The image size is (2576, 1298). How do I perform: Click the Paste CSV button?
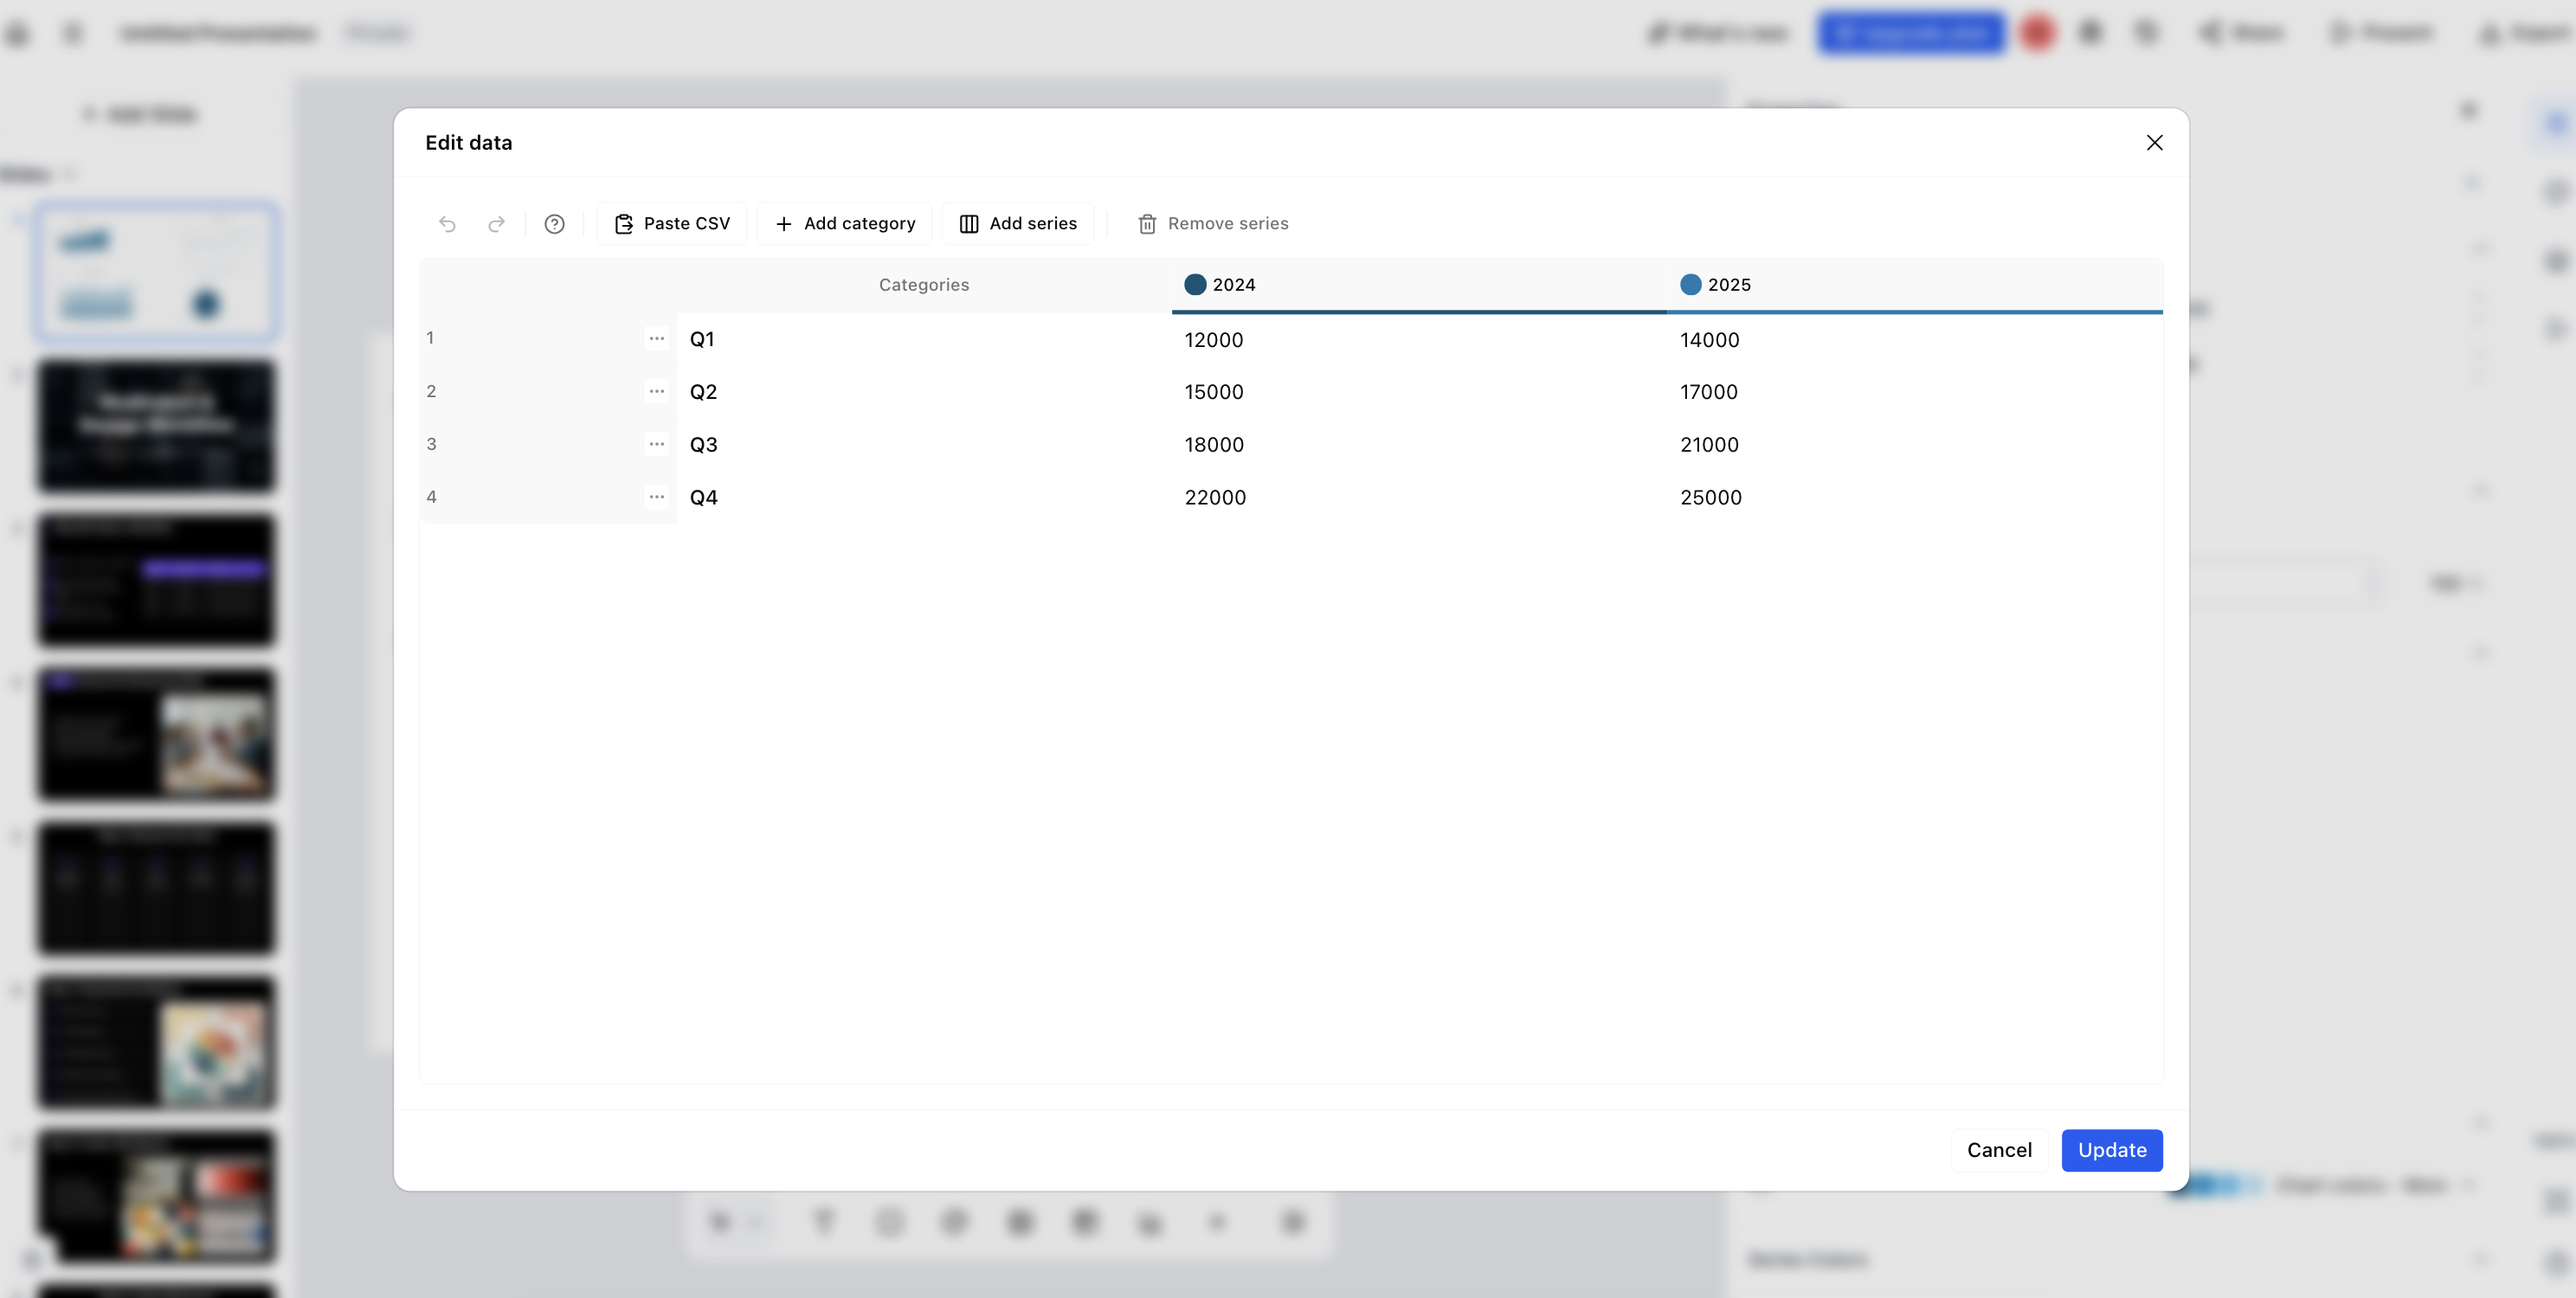pos(671,224)
